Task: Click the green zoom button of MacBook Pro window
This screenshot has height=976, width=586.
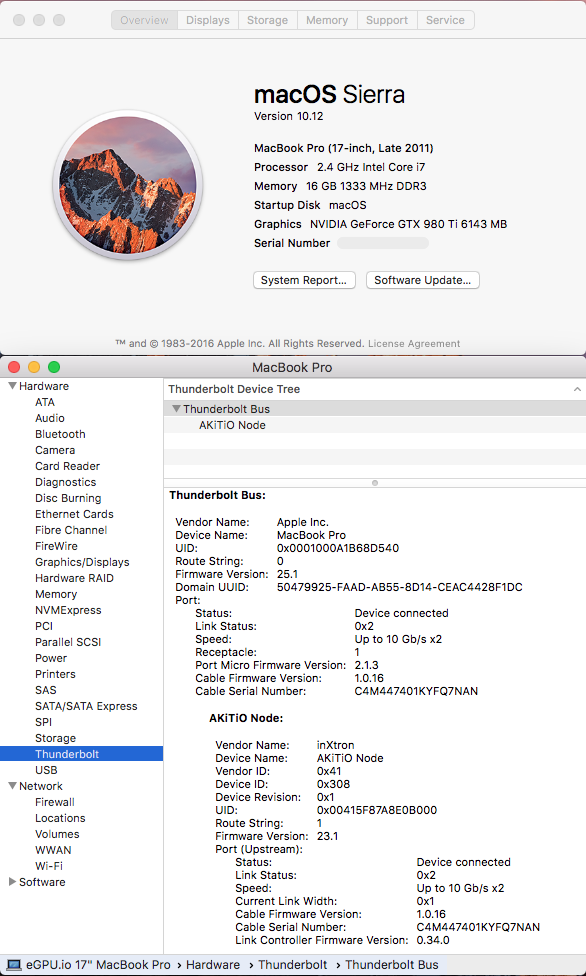Action: pos(54,367)
